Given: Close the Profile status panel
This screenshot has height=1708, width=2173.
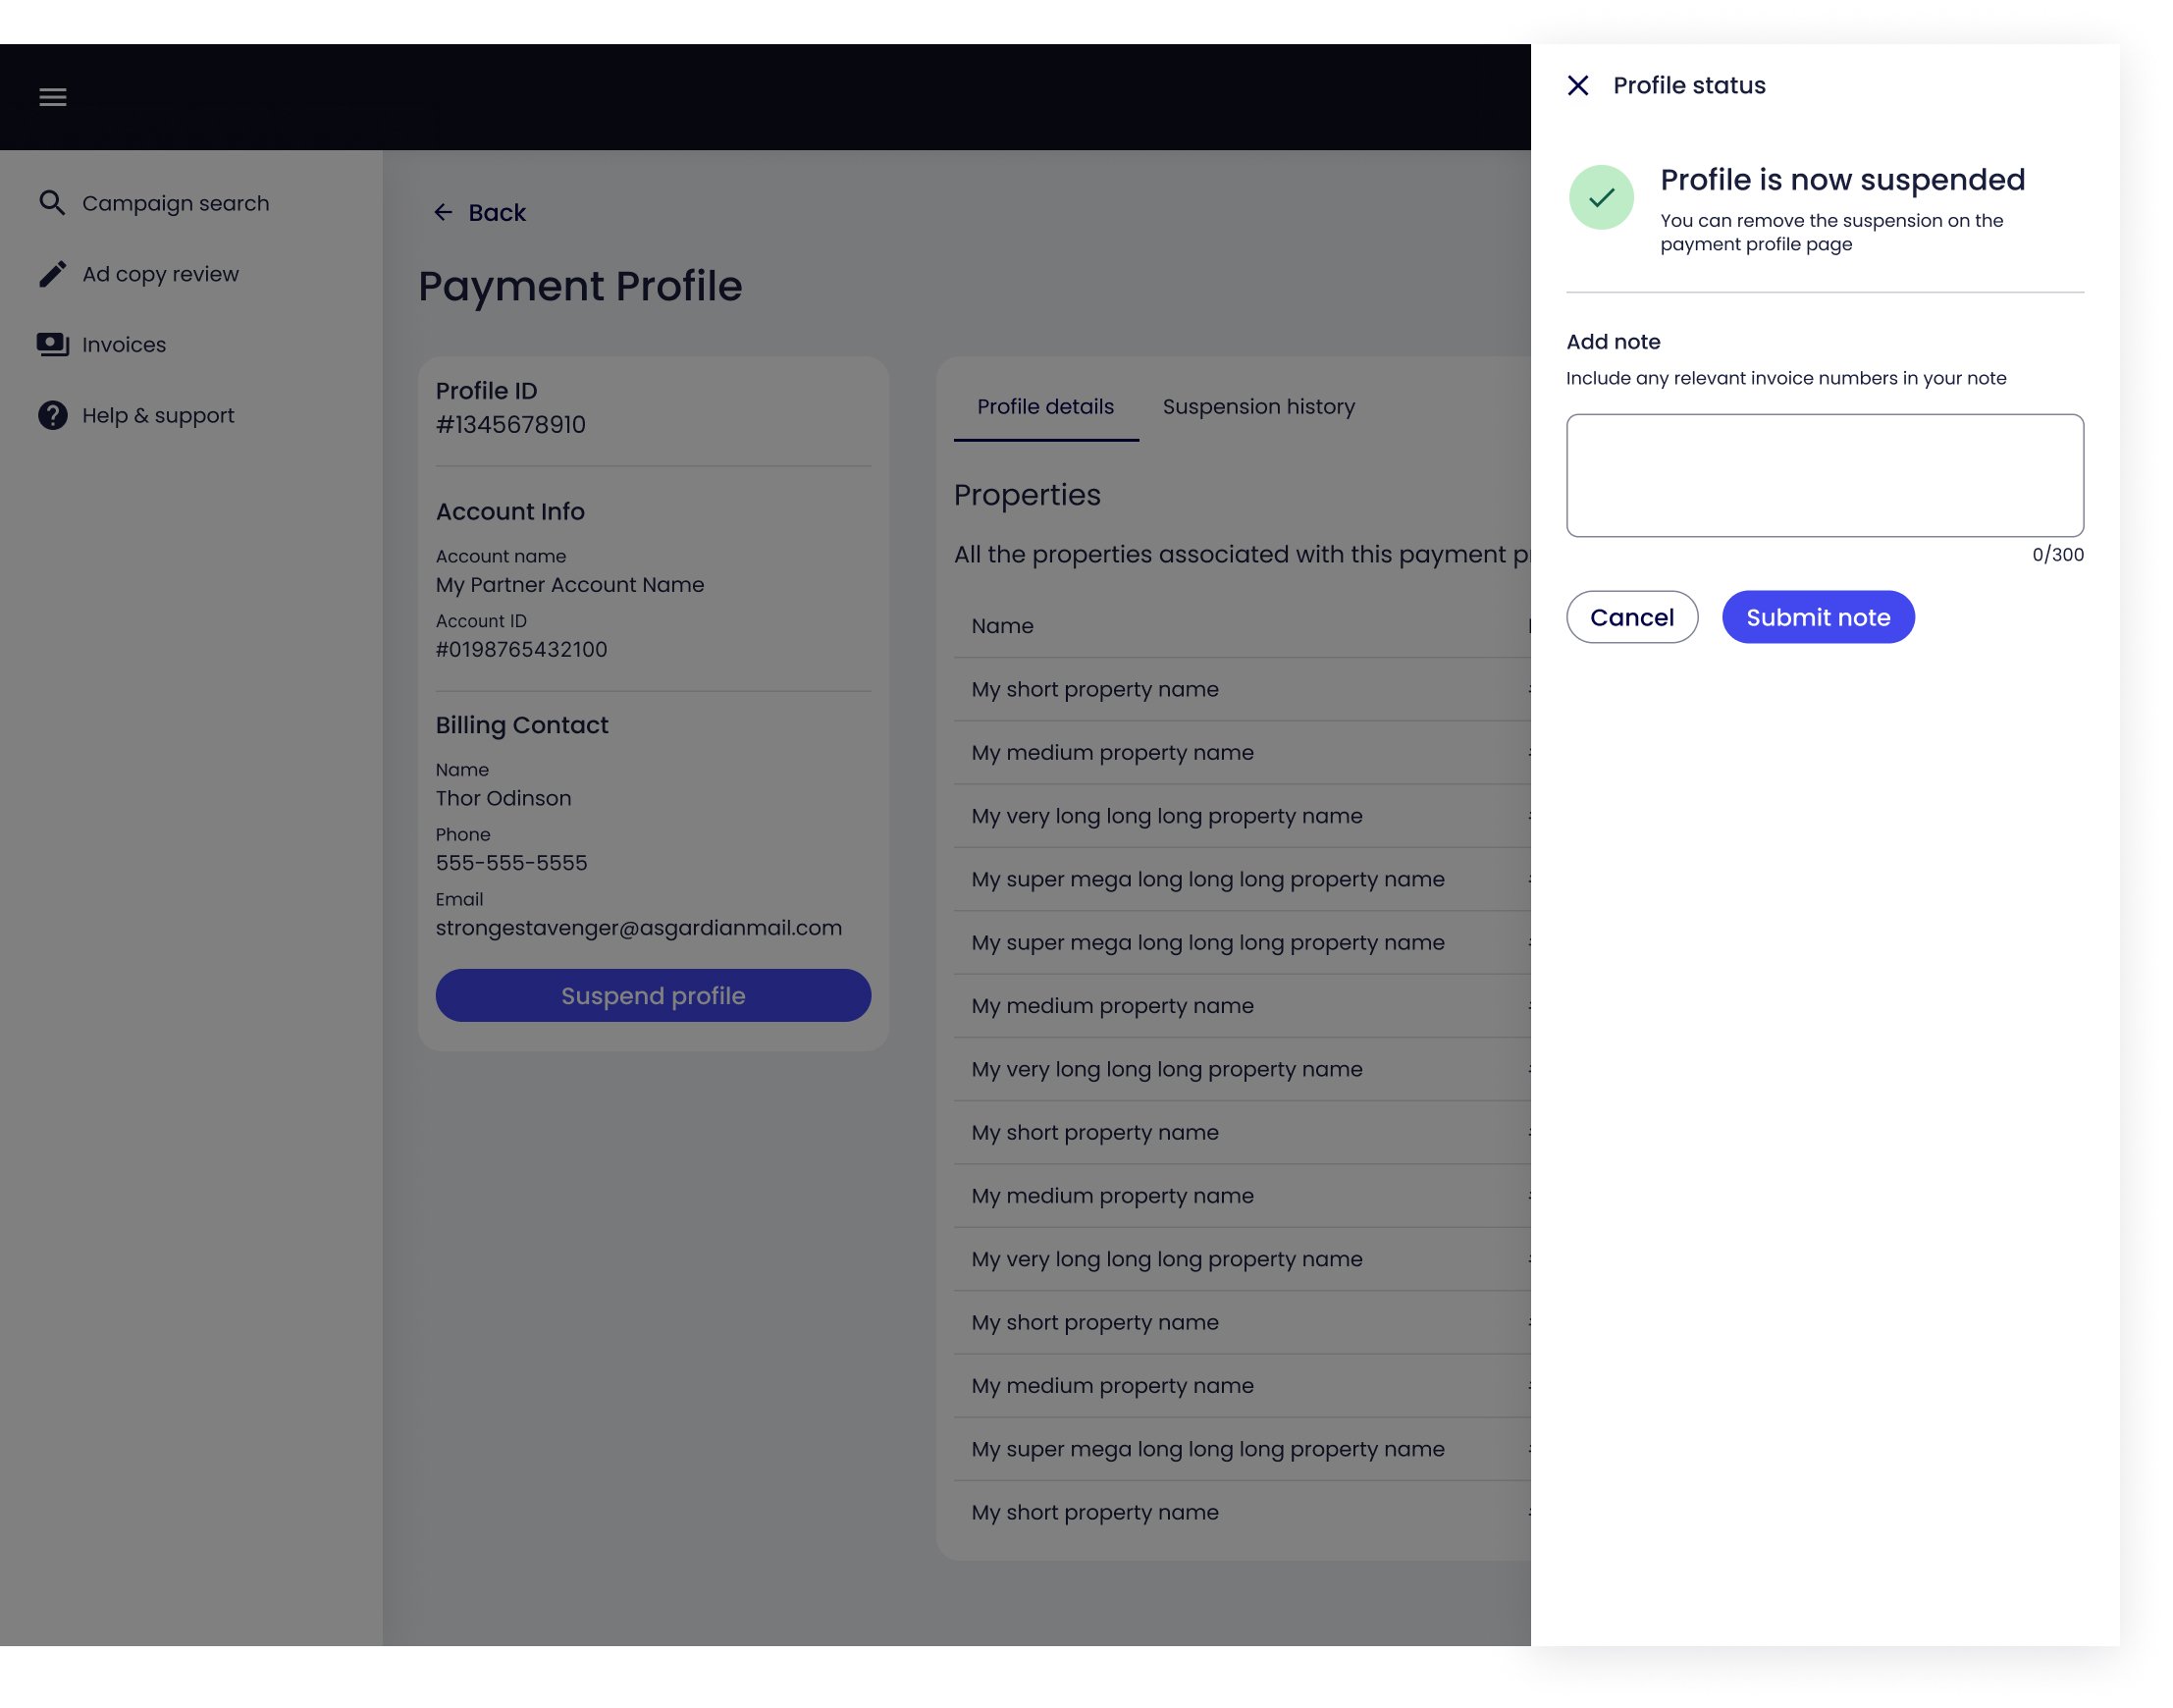Looking at the screenshot, I should tap(1577, 86).
